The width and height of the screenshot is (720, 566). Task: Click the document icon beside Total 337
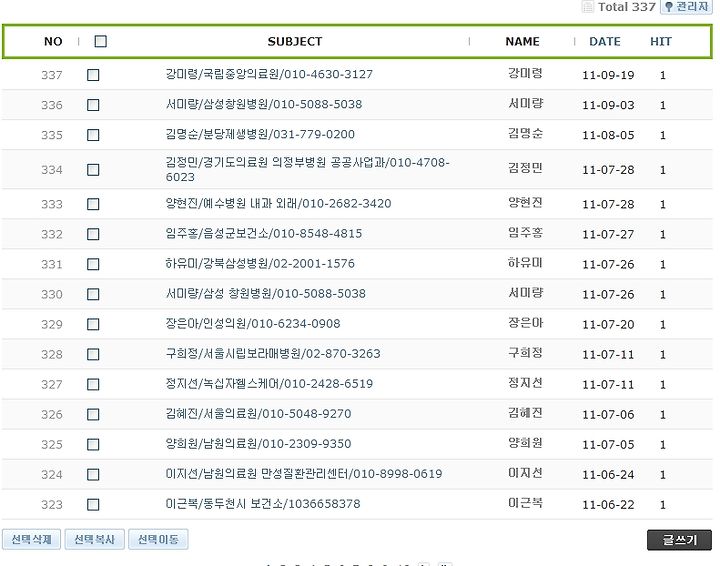[x=588, y=6]
